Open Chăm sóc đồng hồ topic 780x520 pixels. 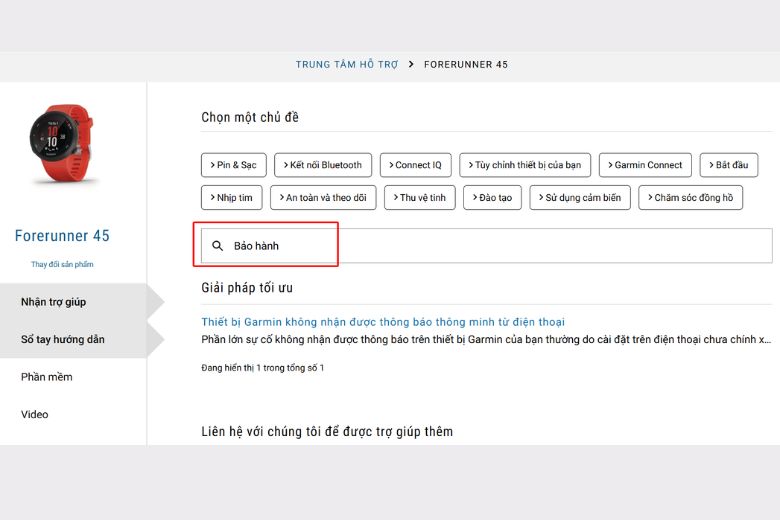click(x=690, y=198)
